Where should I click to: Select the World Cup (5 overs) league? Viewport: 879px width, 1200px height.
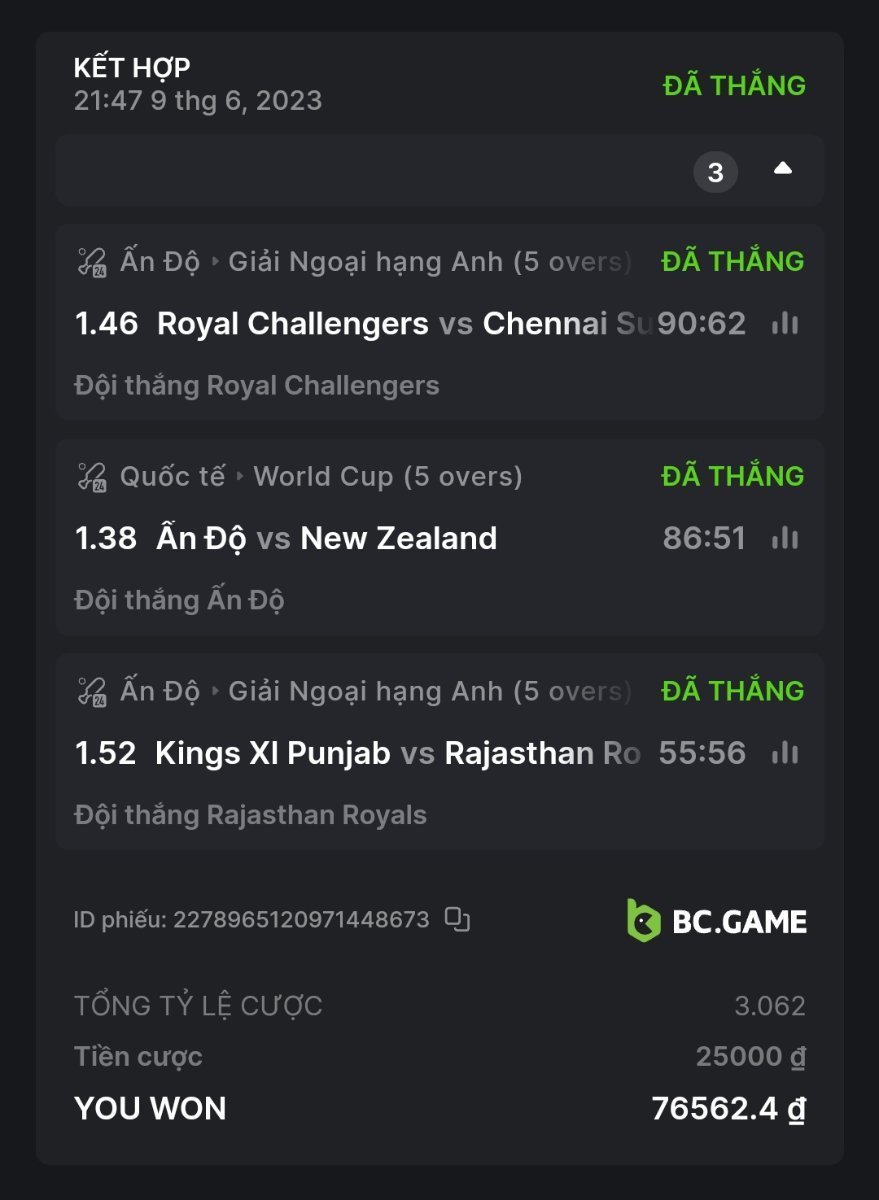(x=388, y=477)
